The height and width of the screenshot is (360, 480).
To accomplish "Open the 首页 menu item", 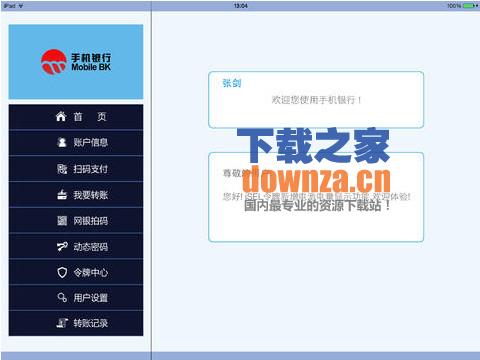I will click(76, 117).
